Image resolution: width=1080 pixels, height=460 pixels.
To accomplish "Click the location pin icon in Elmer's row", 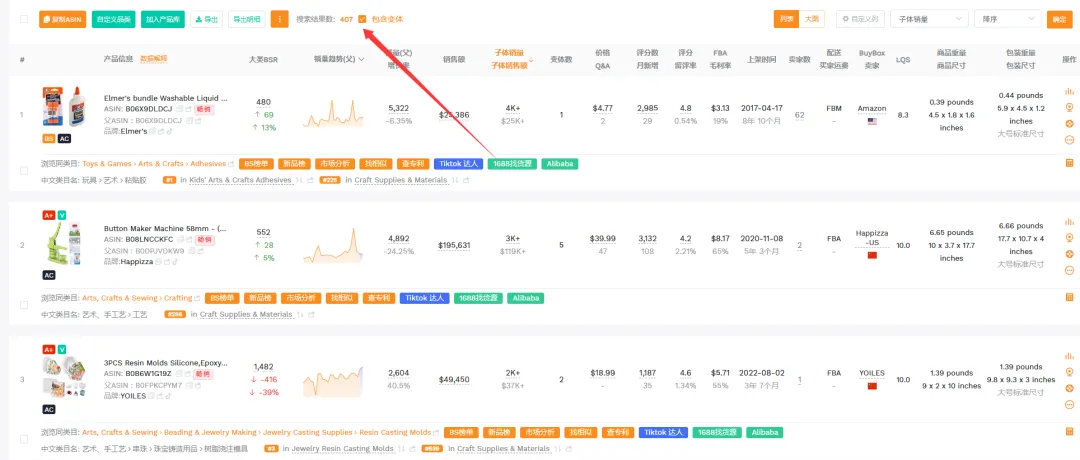I will [x=1070, y=107].
